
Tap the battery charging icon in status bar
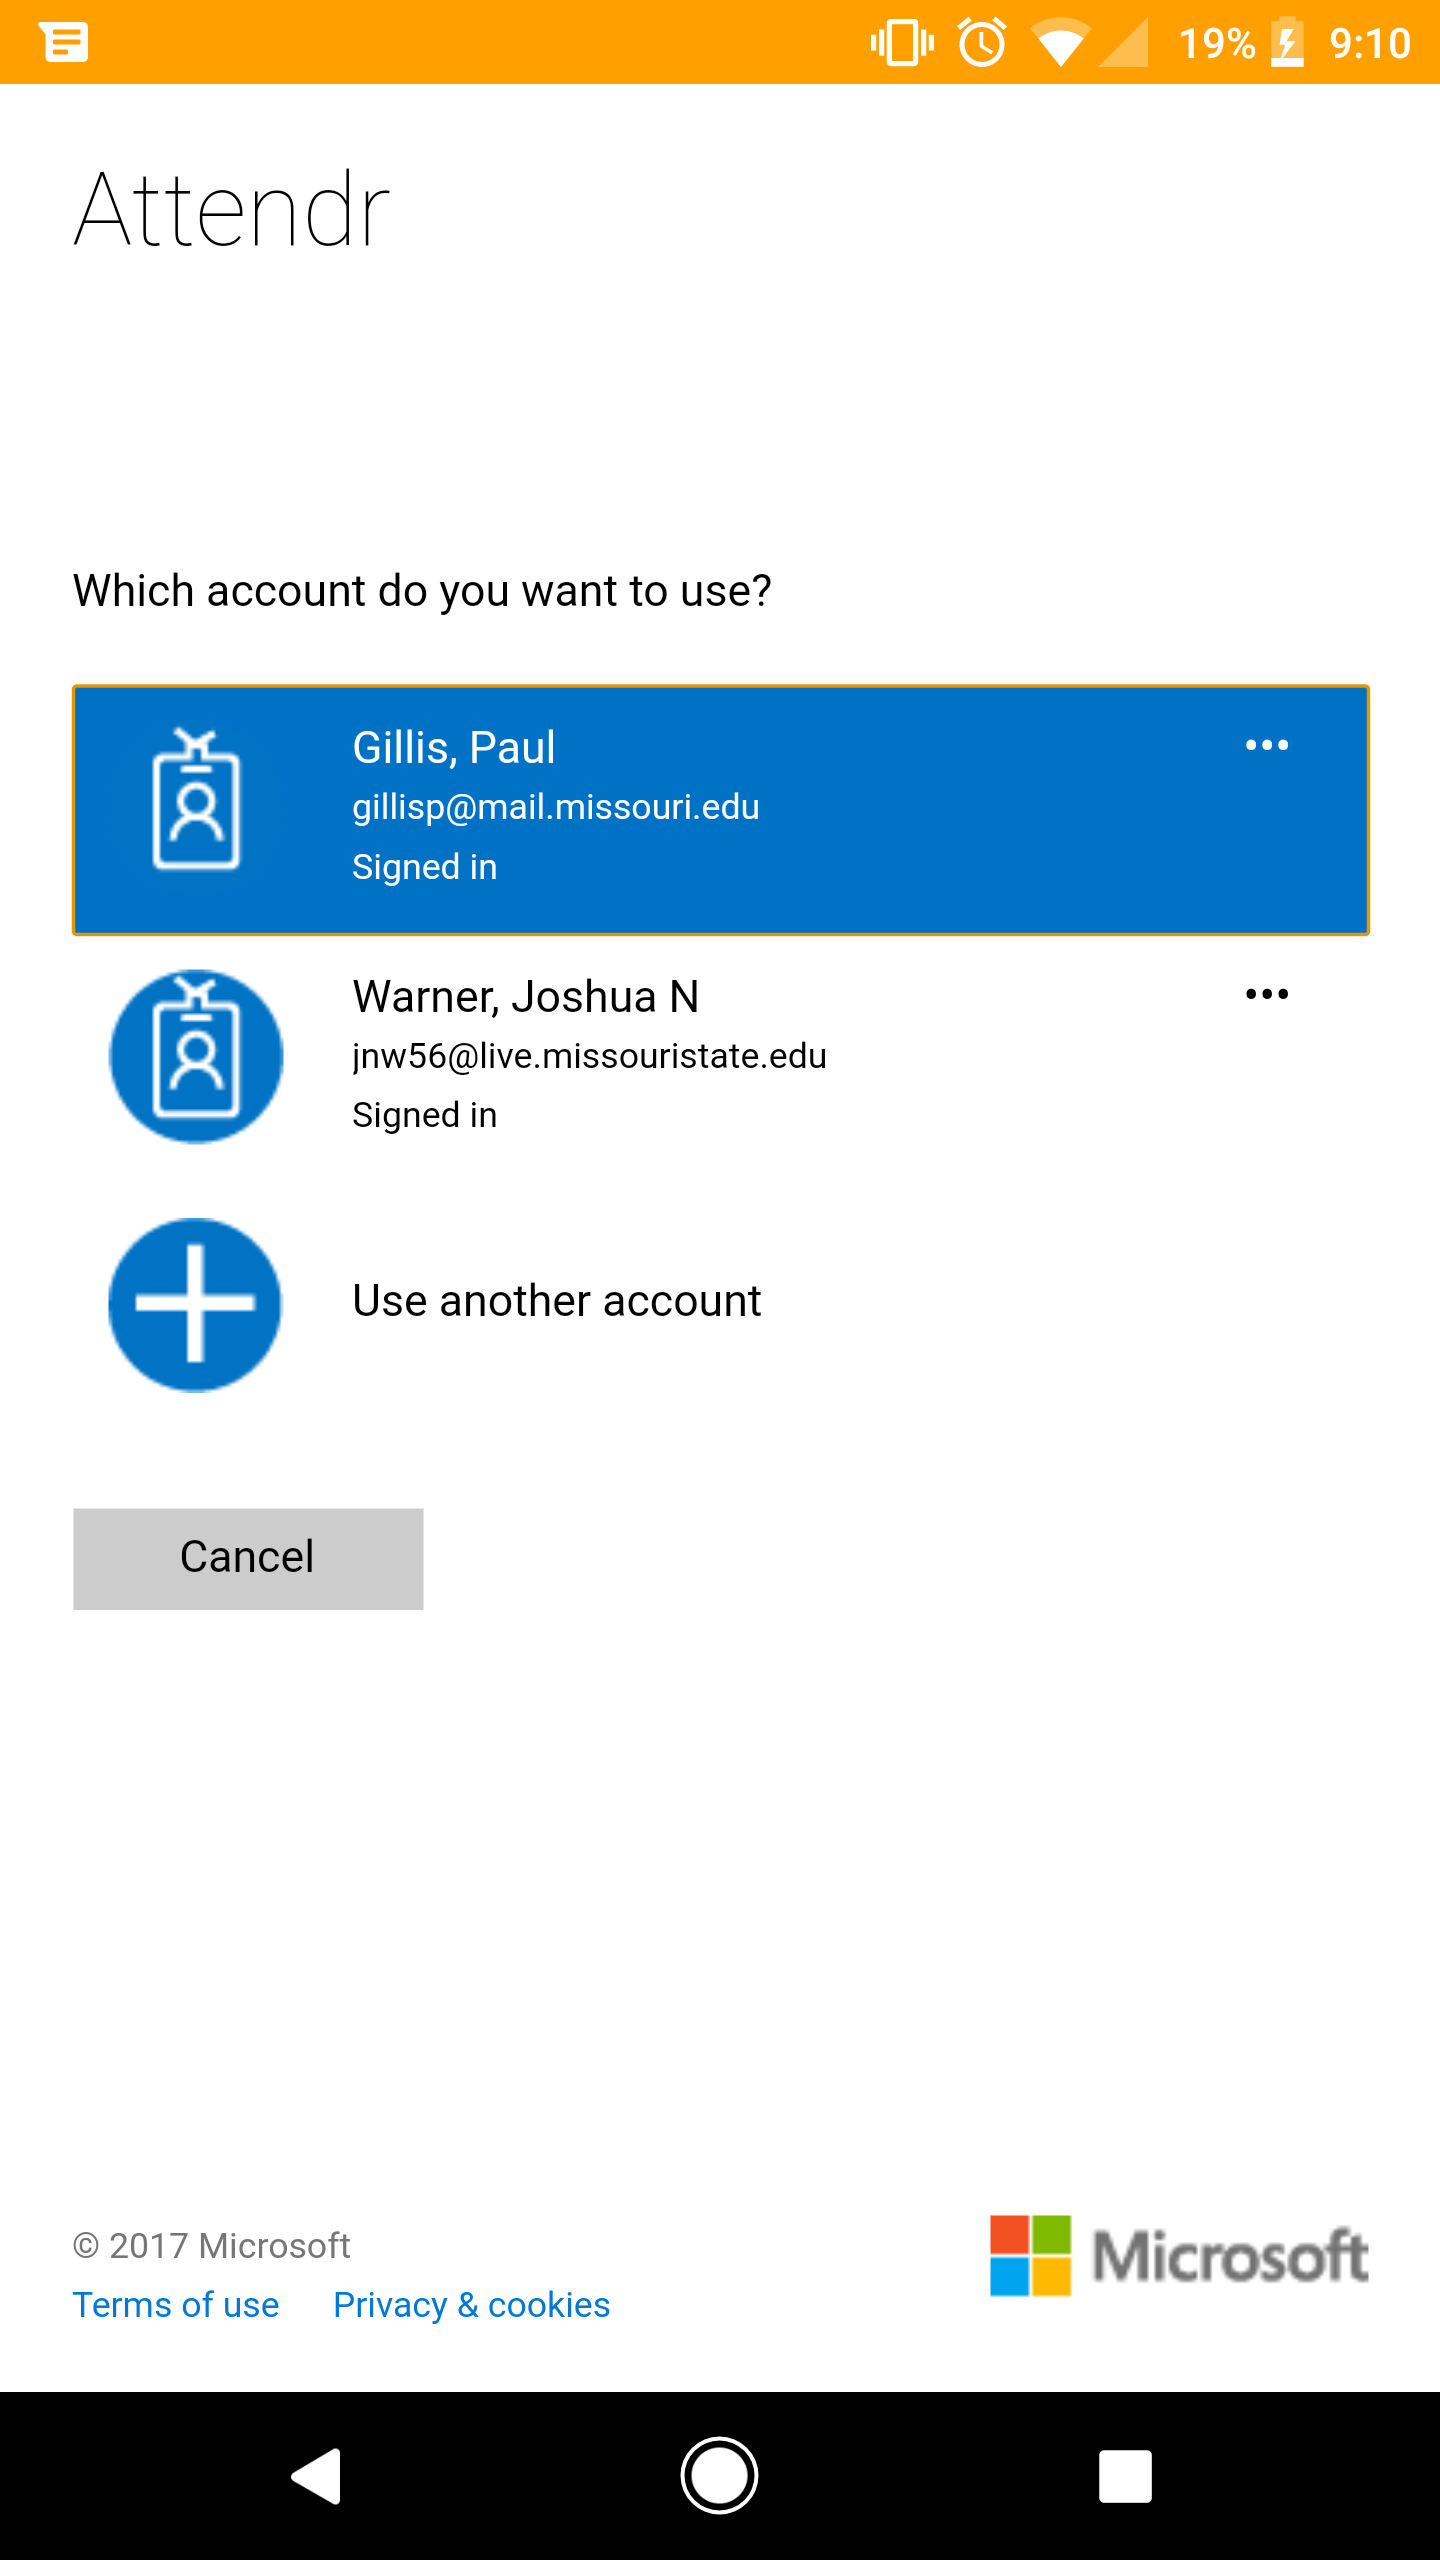point(1288,43)
